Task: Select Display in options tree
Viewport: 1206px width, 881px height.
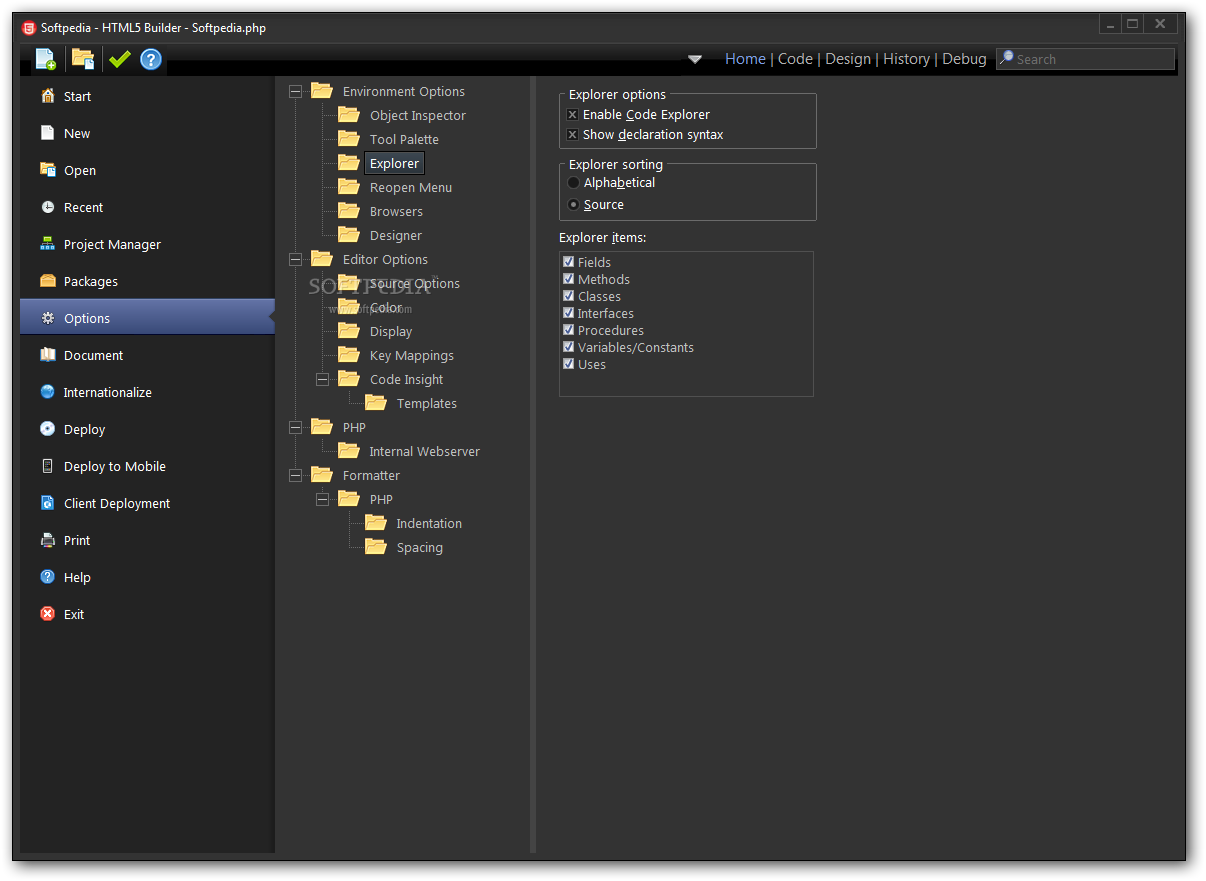Action: (x=391, y=331)
